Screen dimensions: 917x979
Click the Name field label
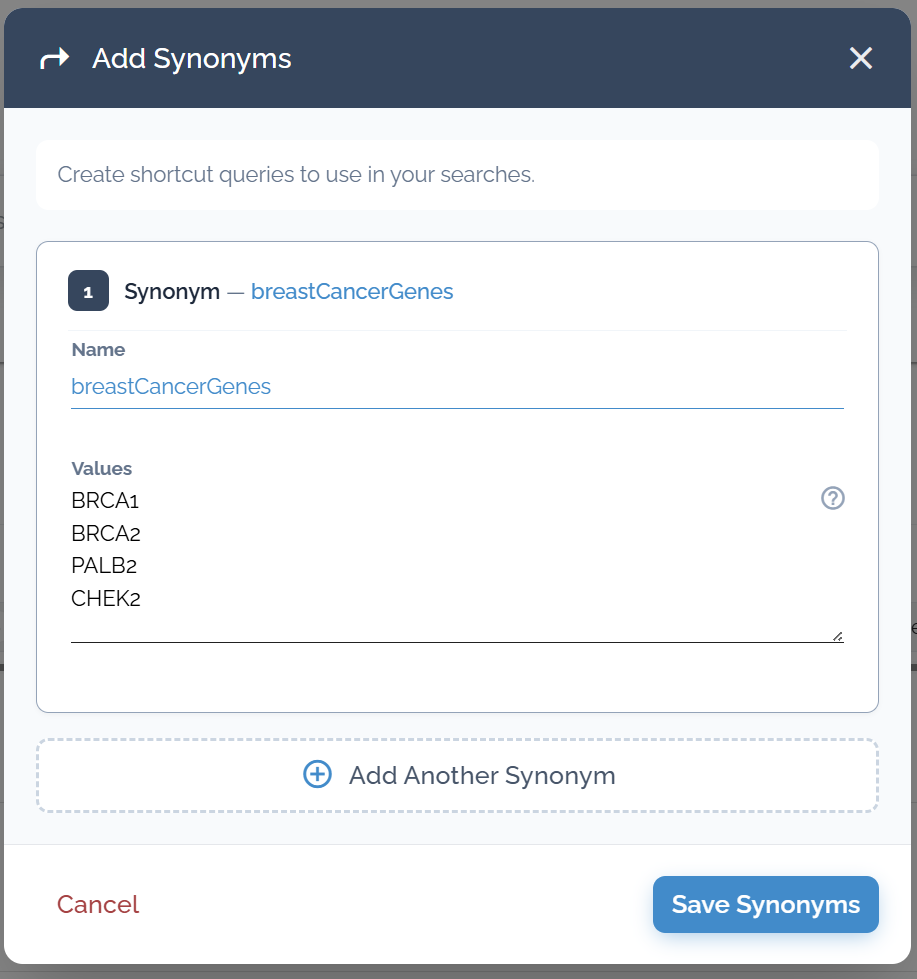[98, 350]
